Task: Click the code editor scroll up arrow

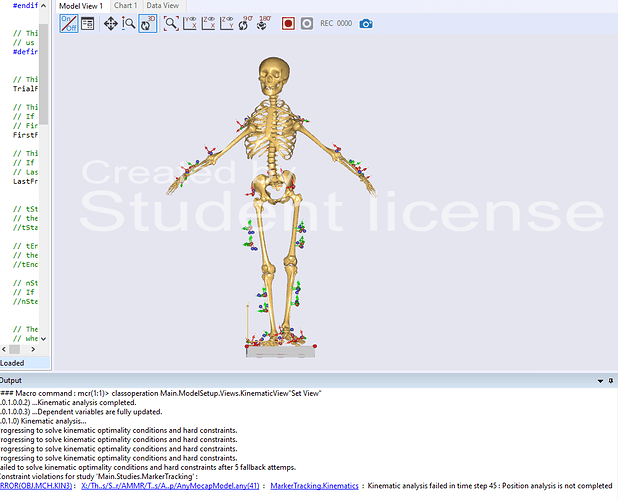Action: pos(43,6)
